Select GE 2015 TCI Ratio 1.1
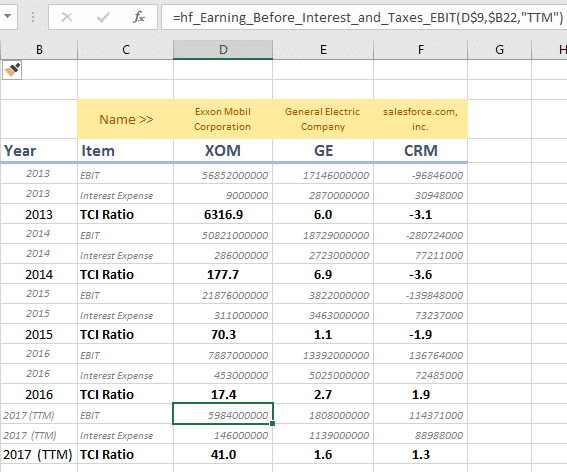567x472 pixels. point(323,335)
